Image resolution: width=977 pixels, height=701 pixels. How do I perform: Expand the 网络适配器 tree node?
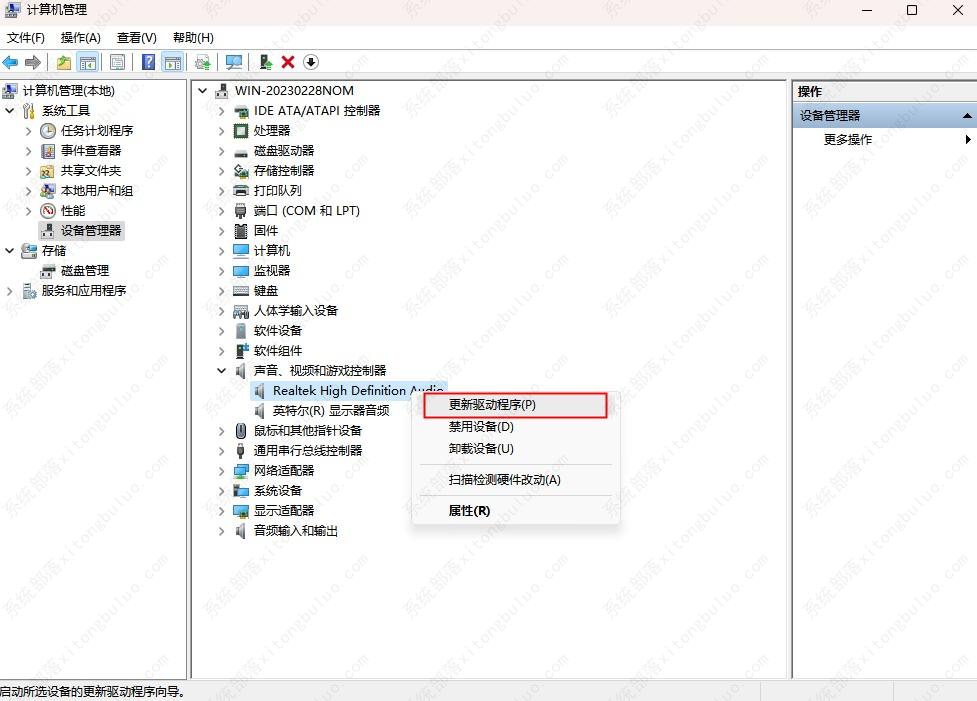pos(221,470)
